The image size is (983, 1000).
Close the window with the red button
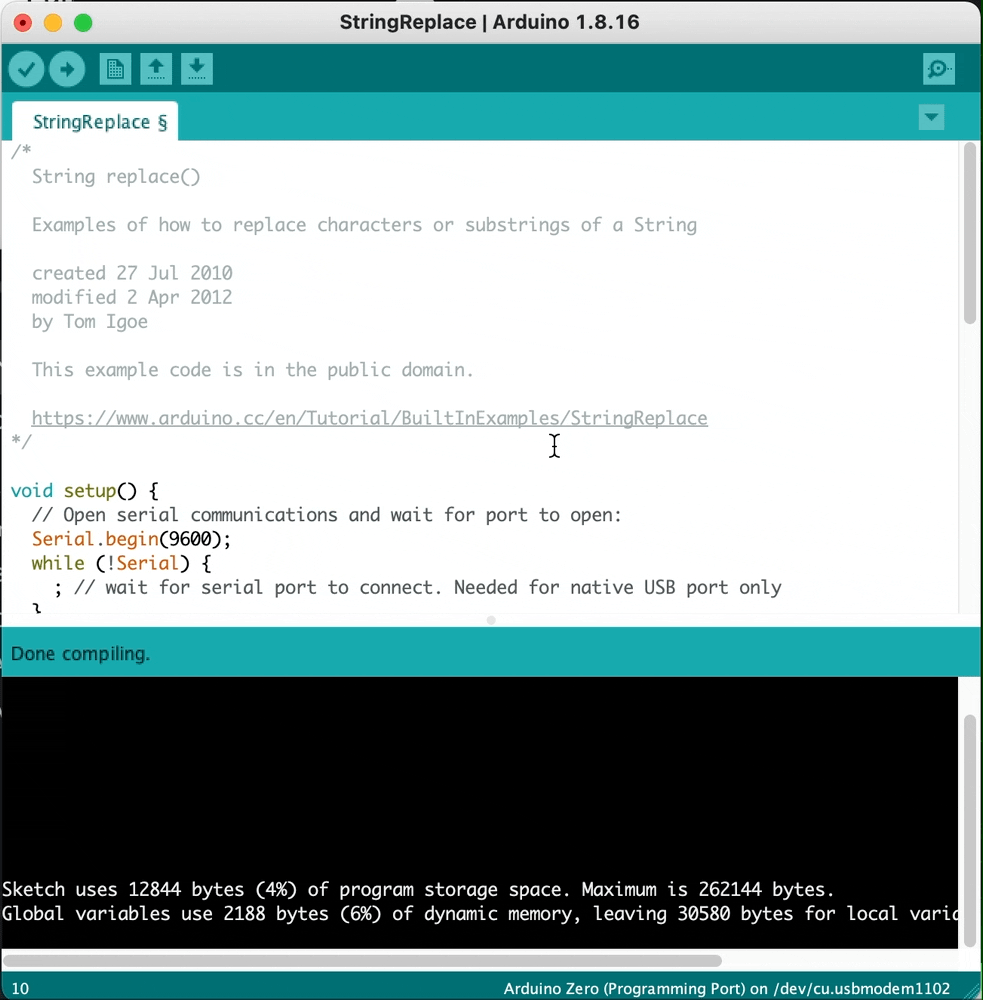point(23,24)
